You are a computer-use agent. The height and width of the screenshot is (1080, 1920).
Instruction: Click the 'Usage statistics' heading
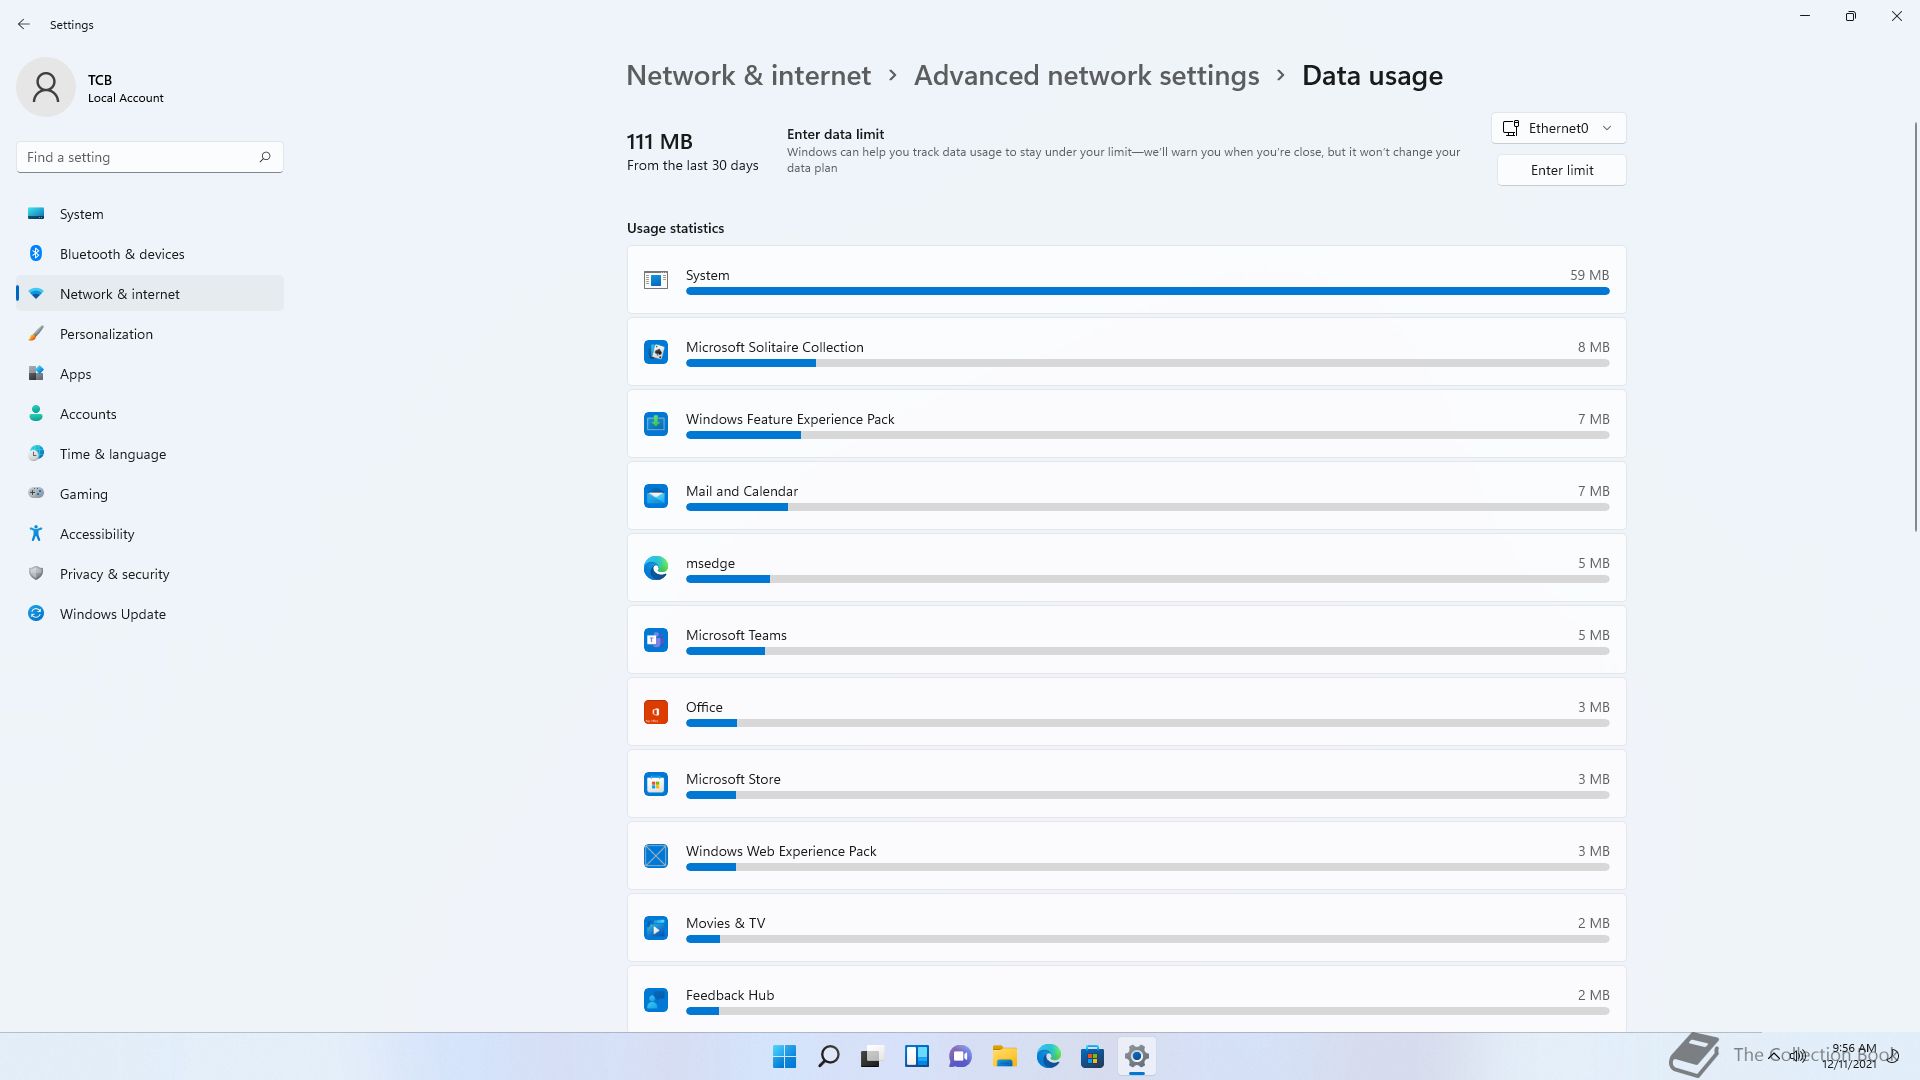[675, 228]
